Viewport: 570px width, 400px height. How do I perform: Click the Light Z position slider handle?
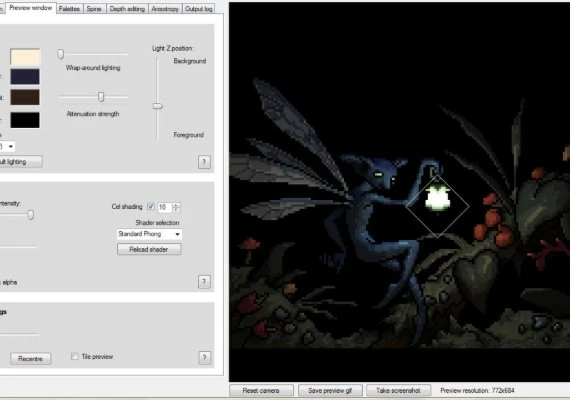tap(157, 106)
